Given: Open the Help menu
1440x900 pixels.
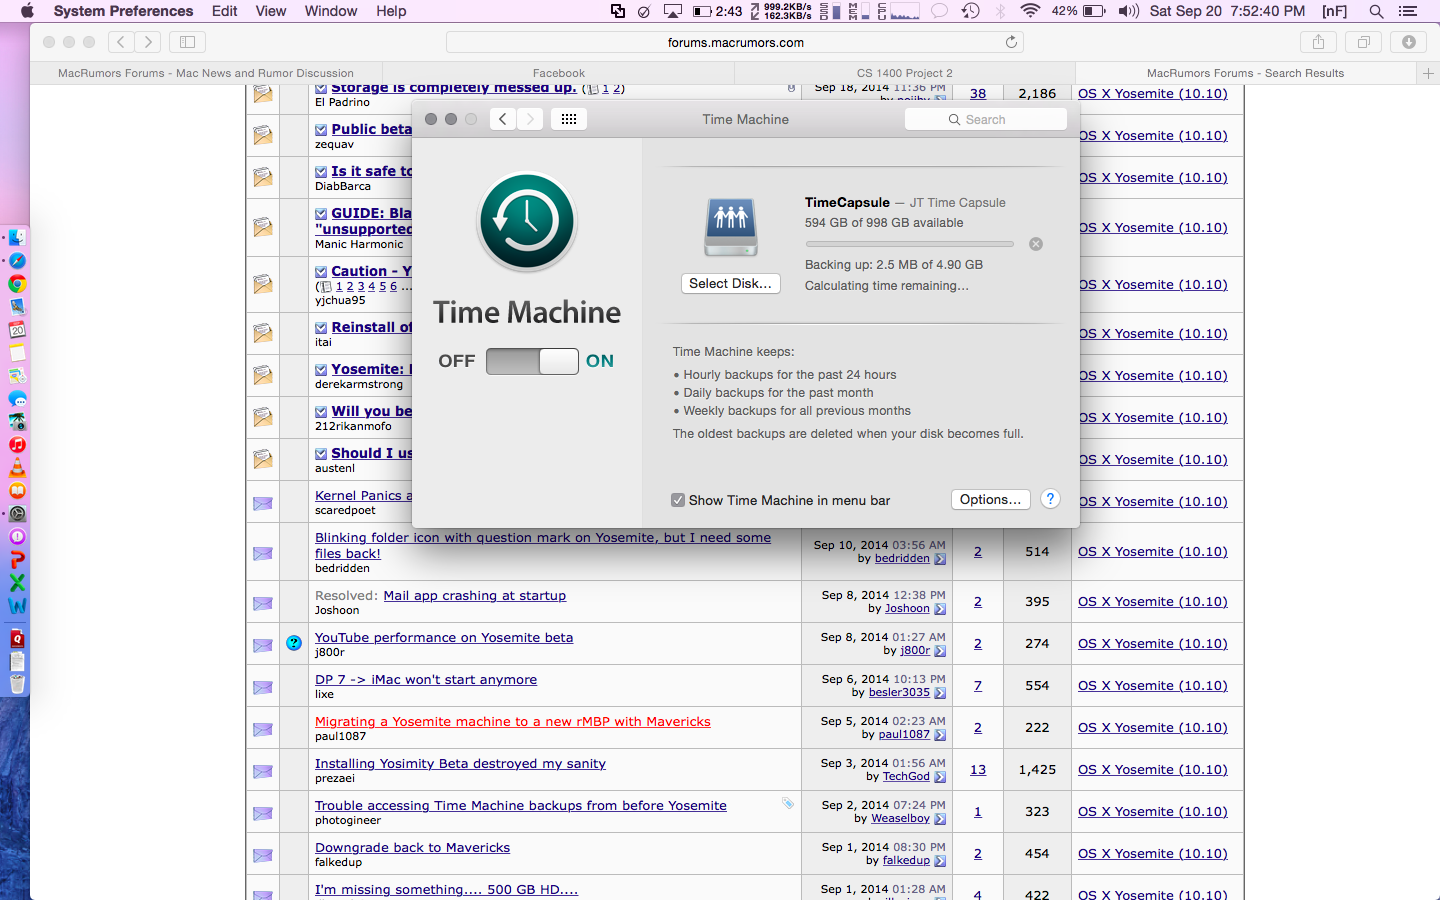Looking at the screenshot, I should [391, 11].
